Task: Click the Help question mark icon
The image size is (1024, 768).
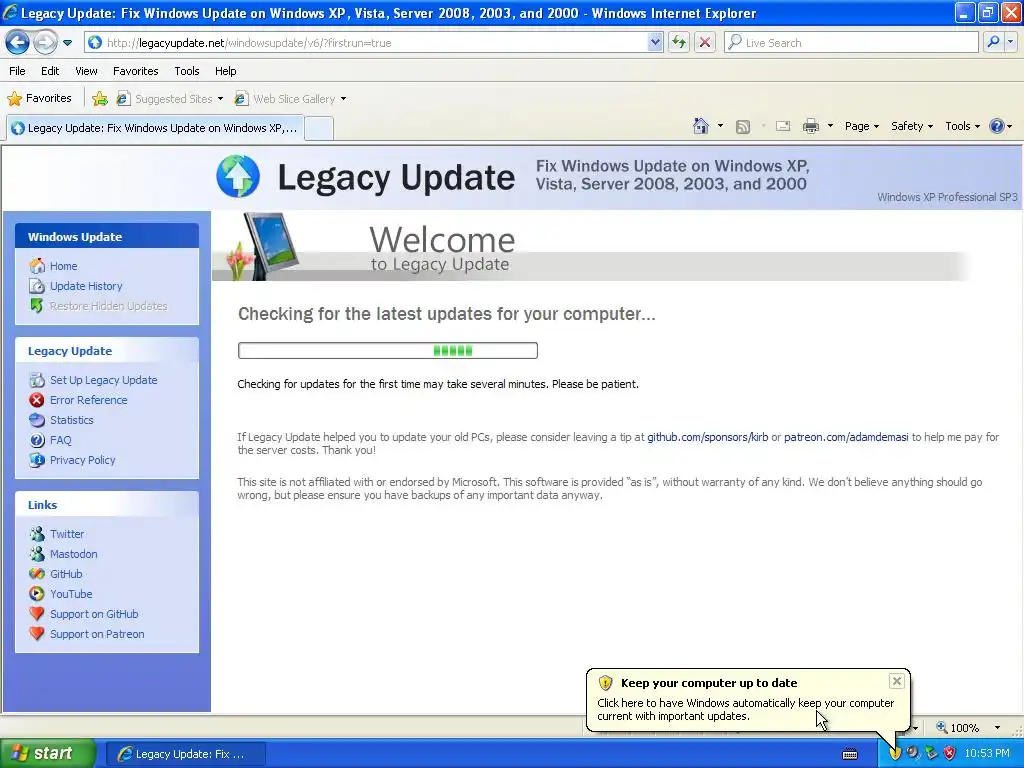Action: click(997, 126)
